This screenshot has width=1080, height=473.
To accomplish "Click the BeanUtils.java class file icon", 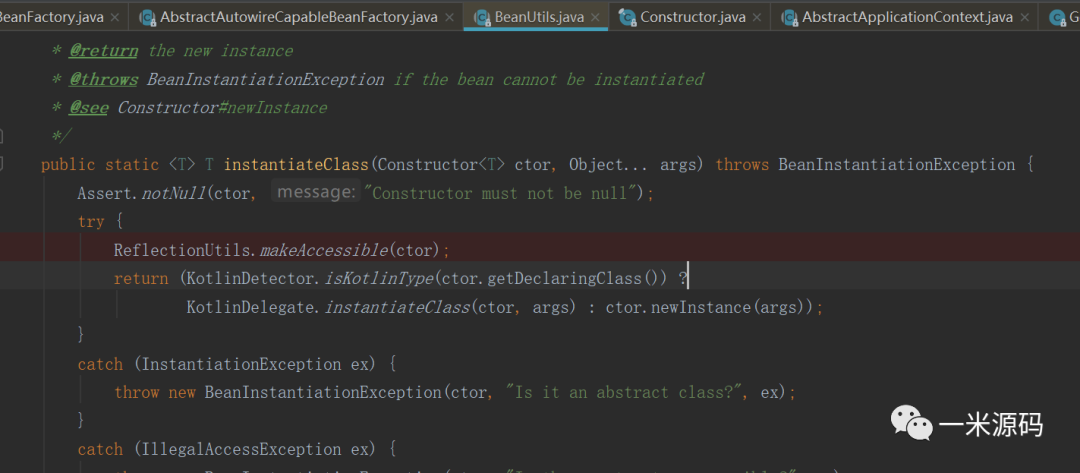I will click(x=482, y=17).
